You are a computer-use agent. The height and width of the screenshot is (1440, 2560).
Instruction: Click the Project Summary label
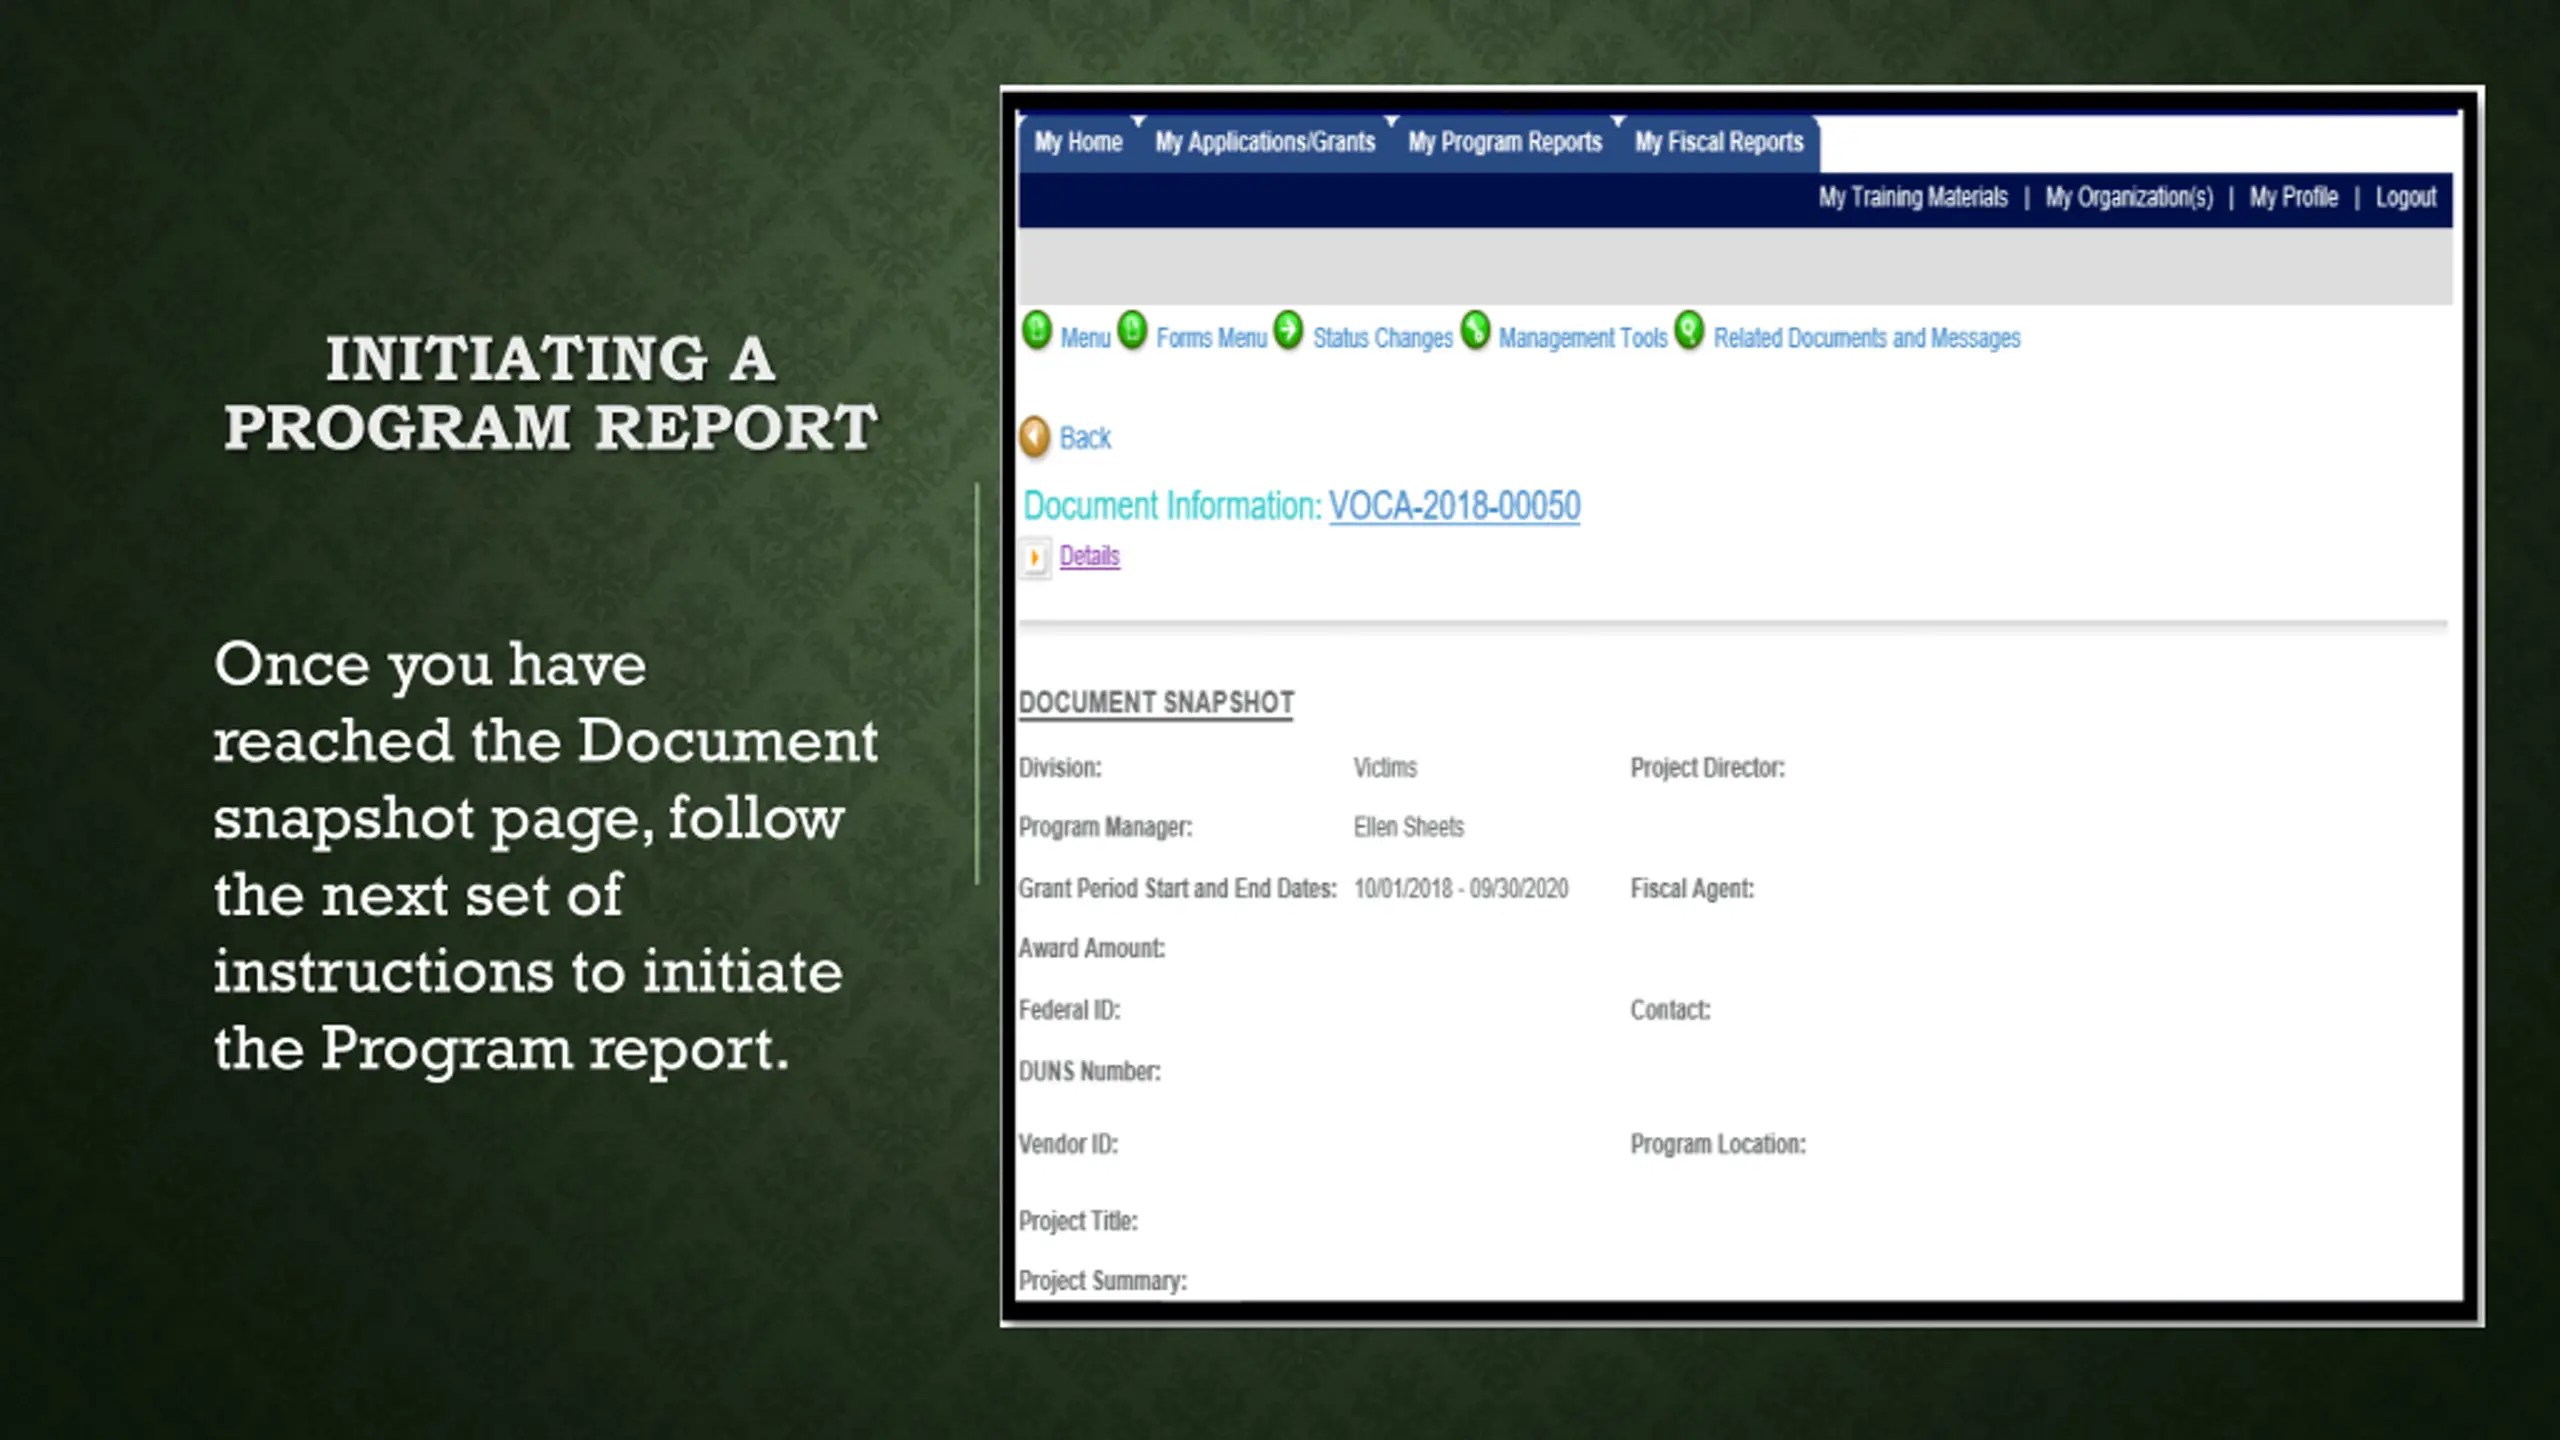coord(1103,1281)
